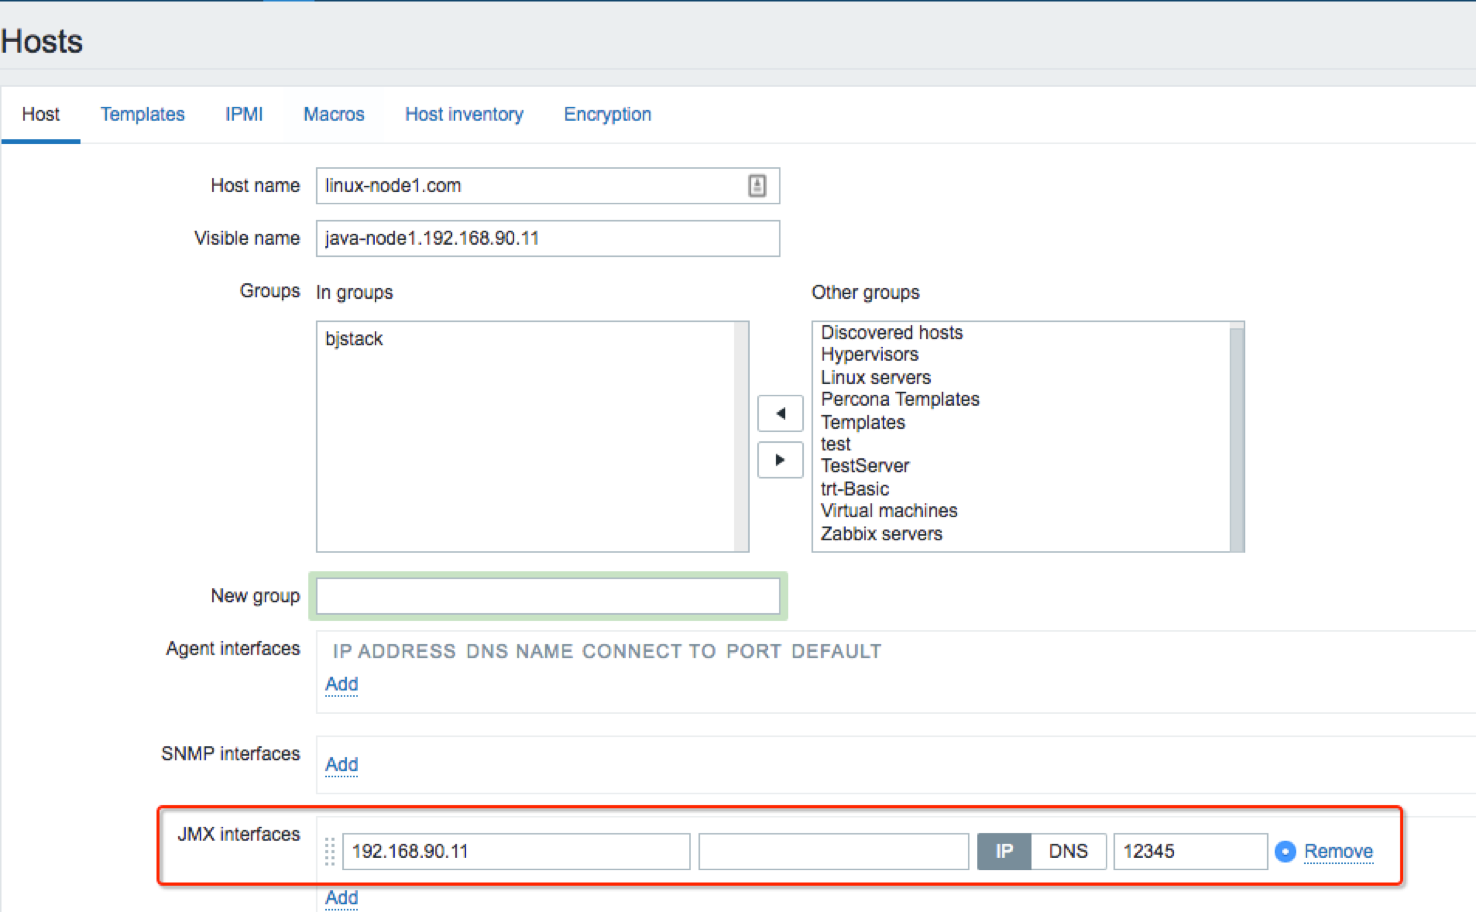1476x912 pixels.
Task: Select Linux servers in Other groups
Action: [875, 377]
